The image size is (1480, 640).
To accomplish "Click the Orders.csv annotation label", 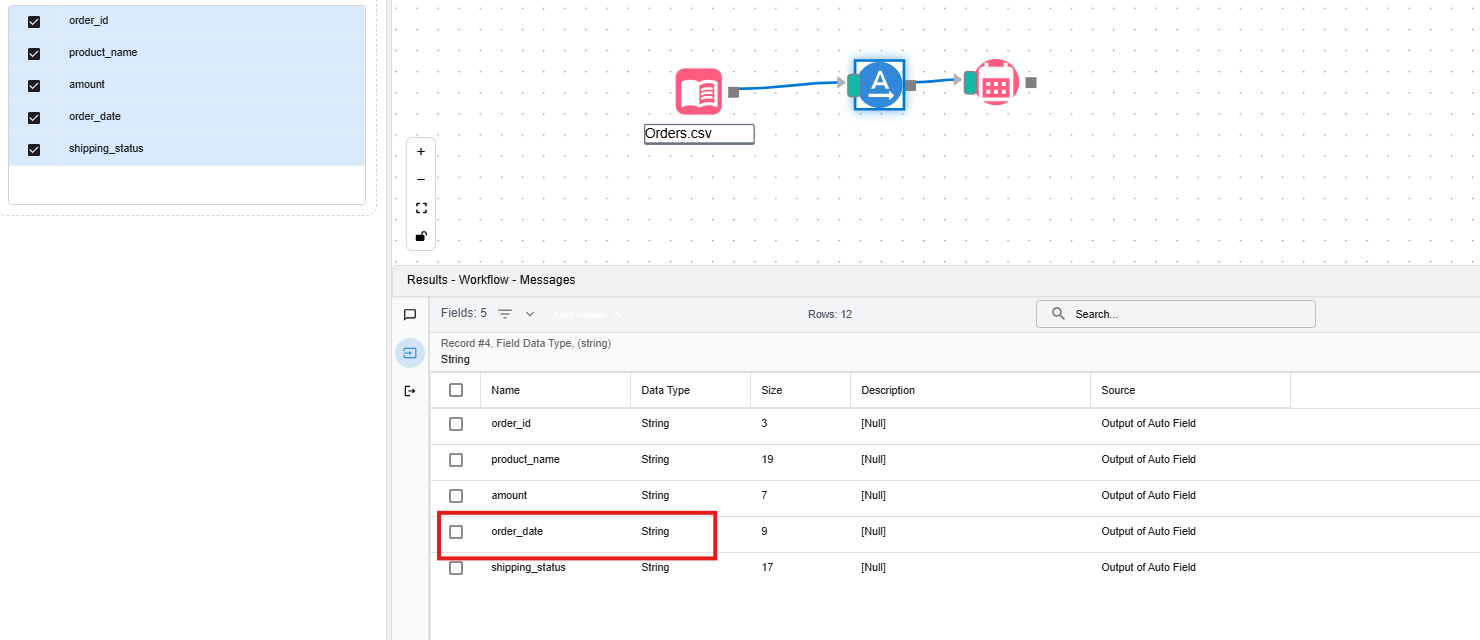I will point(698,133).
